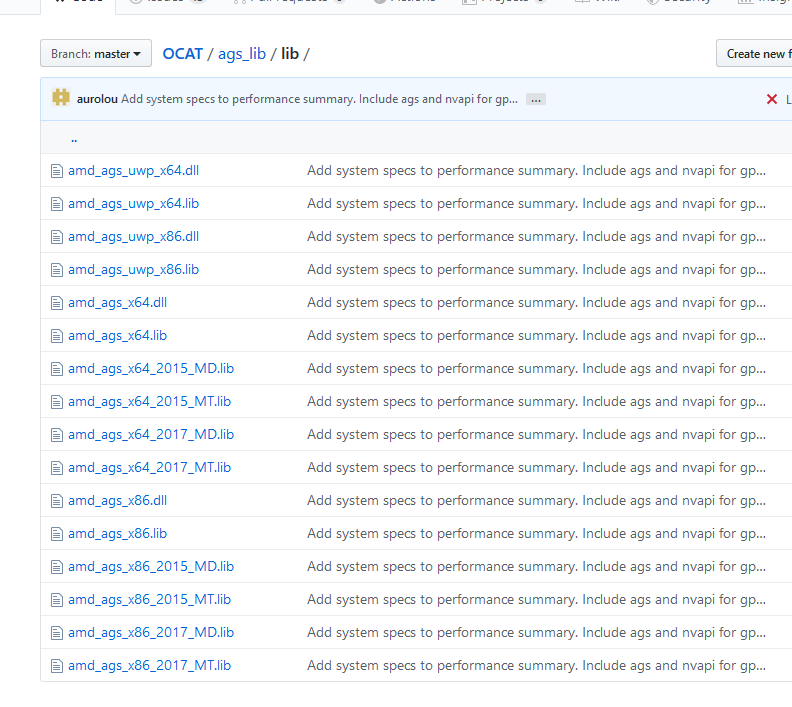Open amd_ags_x86_2015_MD.lib file
This screenshot has width=792, height=707.
point(151,567)
